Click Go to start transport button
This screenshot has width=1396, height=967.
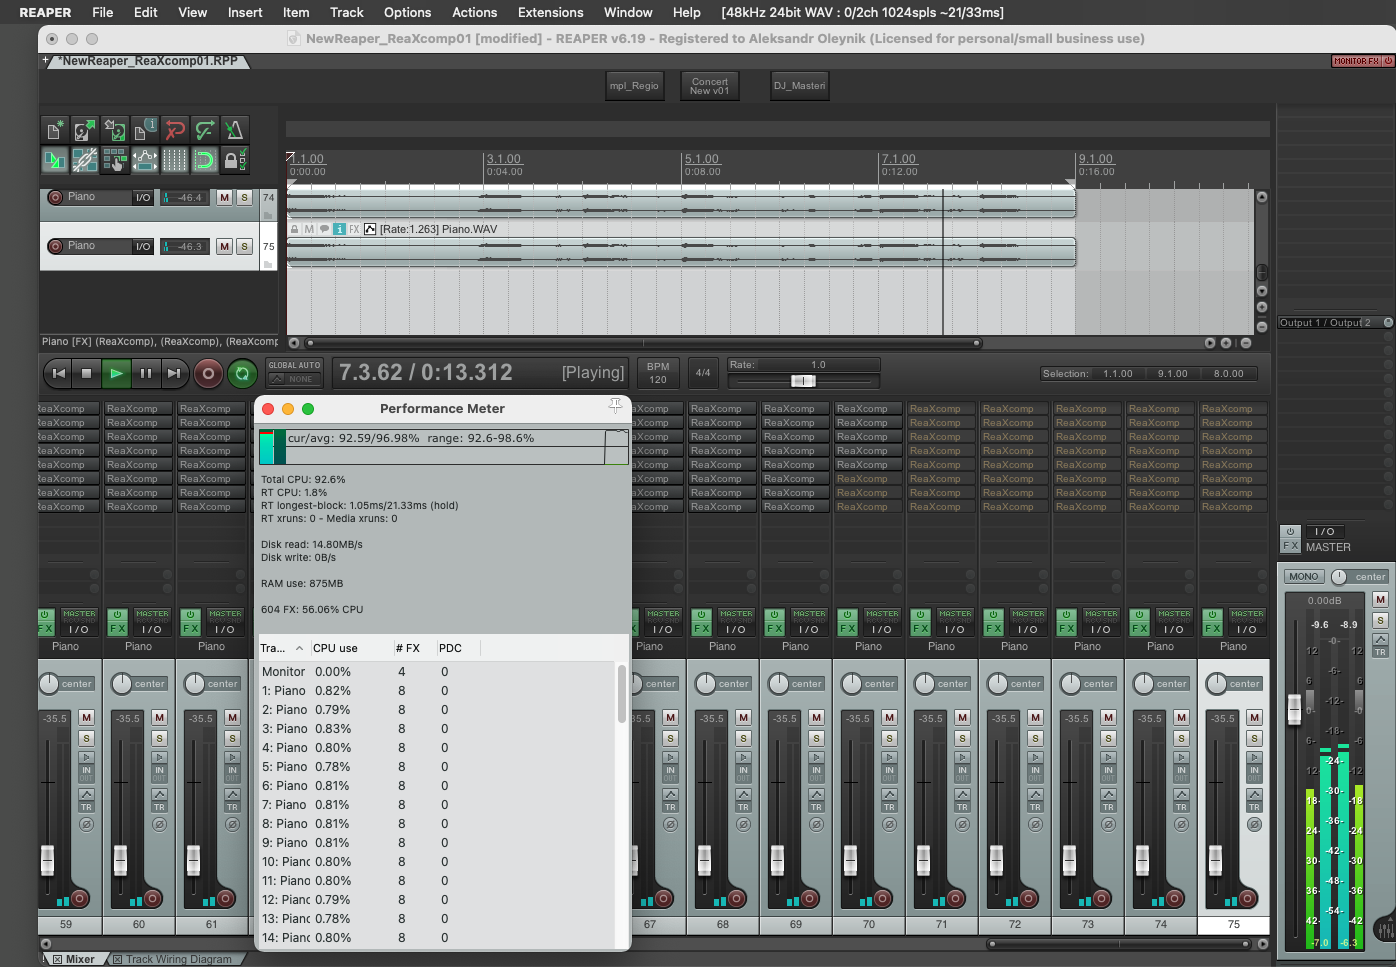[x=59, y=373]
